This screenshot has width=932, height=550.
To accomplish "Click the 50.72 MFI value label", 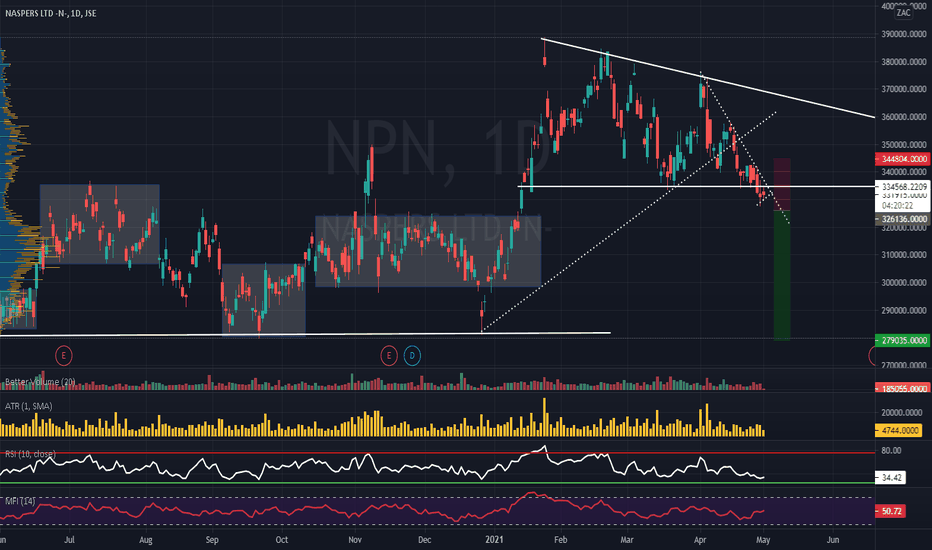I will (891, 511).
